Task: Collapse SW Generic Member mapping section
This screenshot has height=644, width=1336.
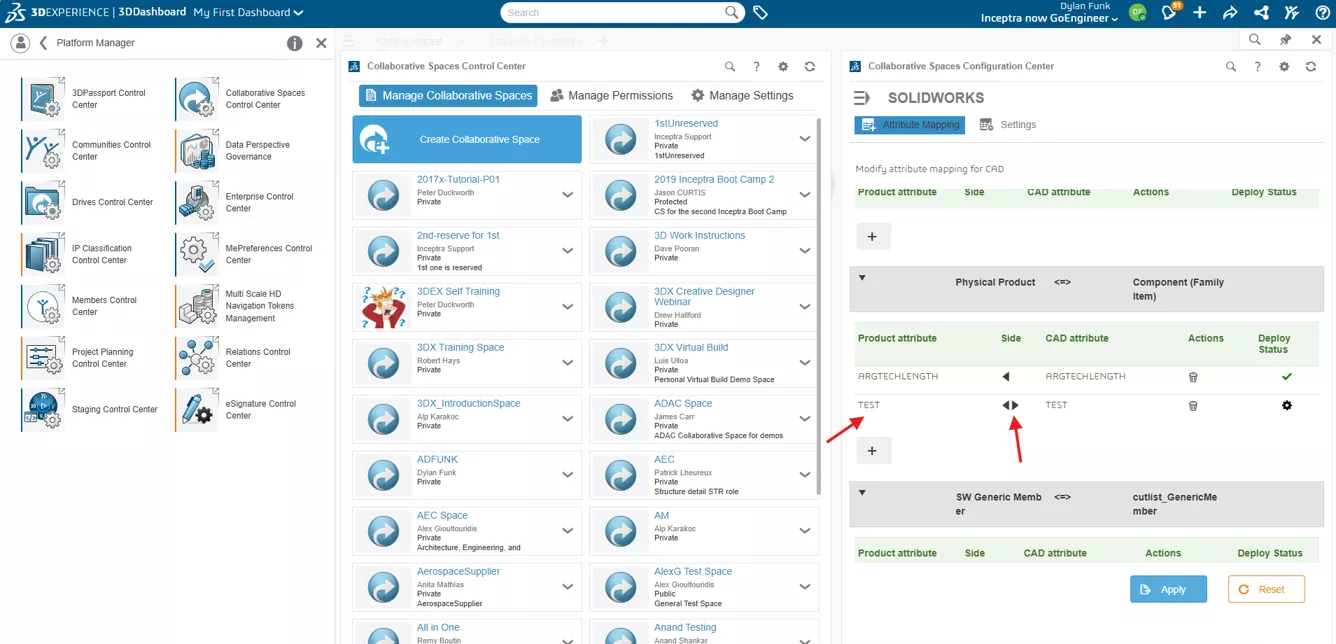Action: [x=862, y=493]
